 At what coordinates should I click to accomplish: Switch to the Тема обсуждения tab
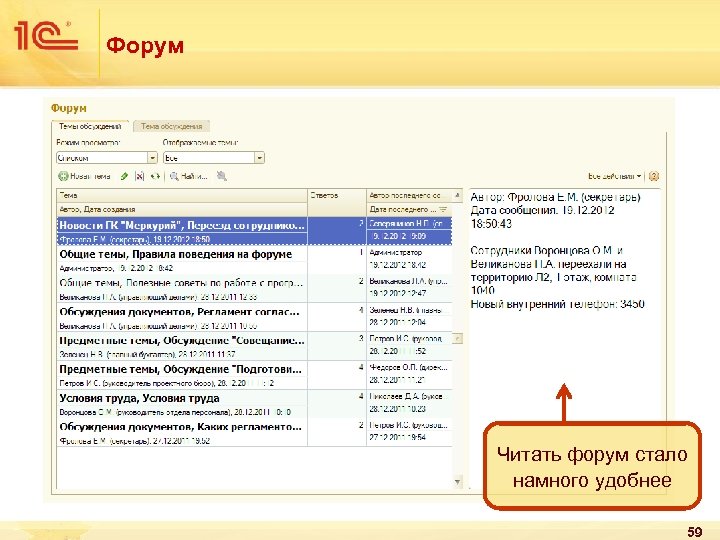click(171, 126)
